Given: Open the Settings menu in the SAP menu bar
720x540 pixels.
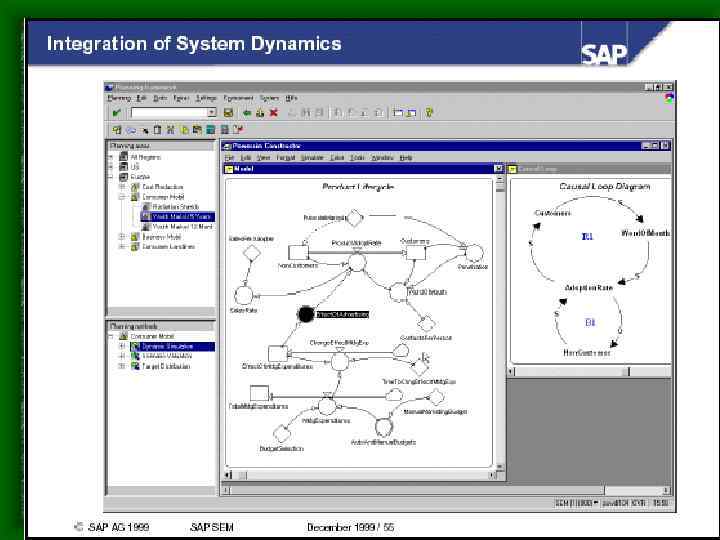Looking at the screenshot, I should 206,98.
